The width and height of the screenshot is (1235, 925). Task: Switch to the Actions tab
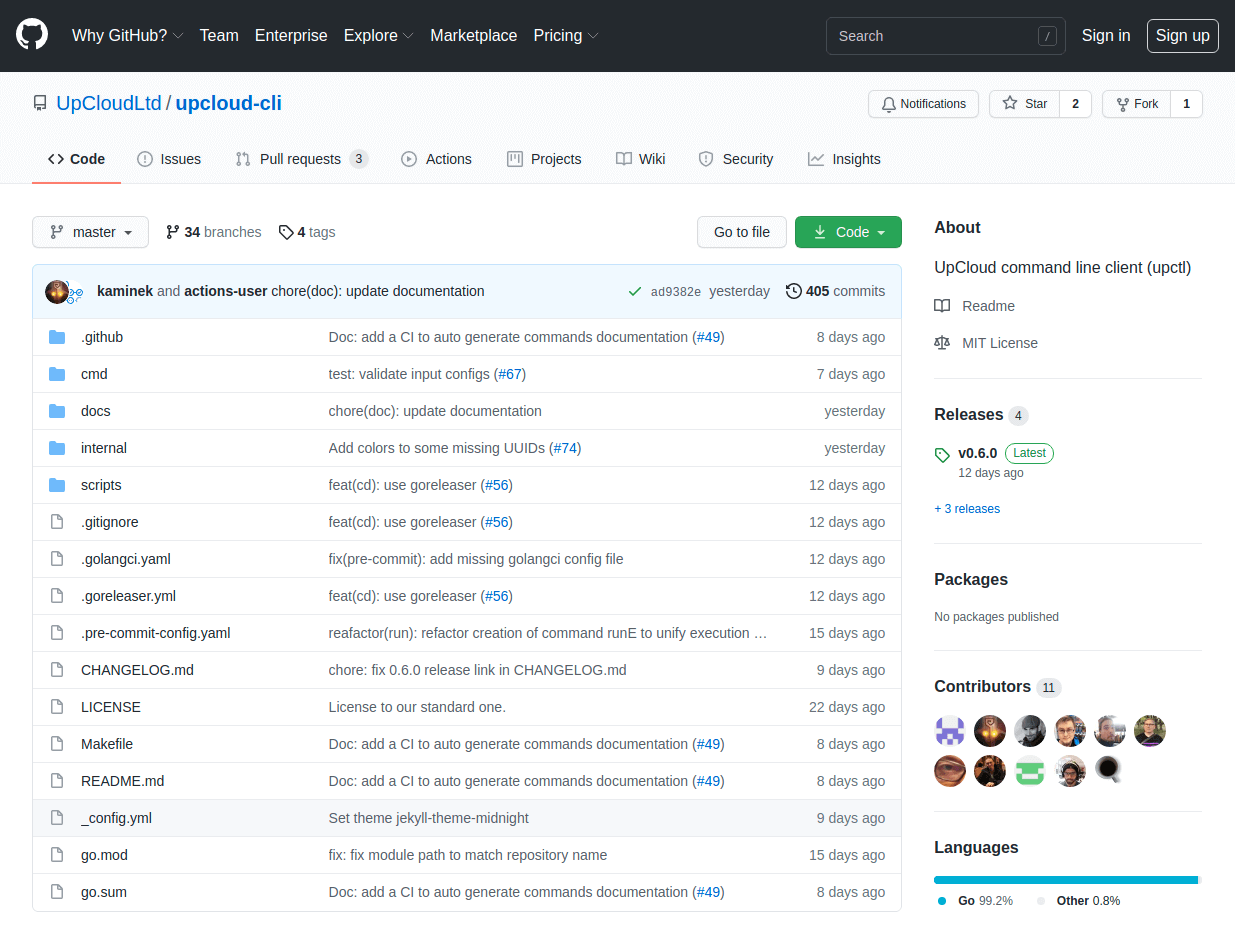[x=436, y=159]
